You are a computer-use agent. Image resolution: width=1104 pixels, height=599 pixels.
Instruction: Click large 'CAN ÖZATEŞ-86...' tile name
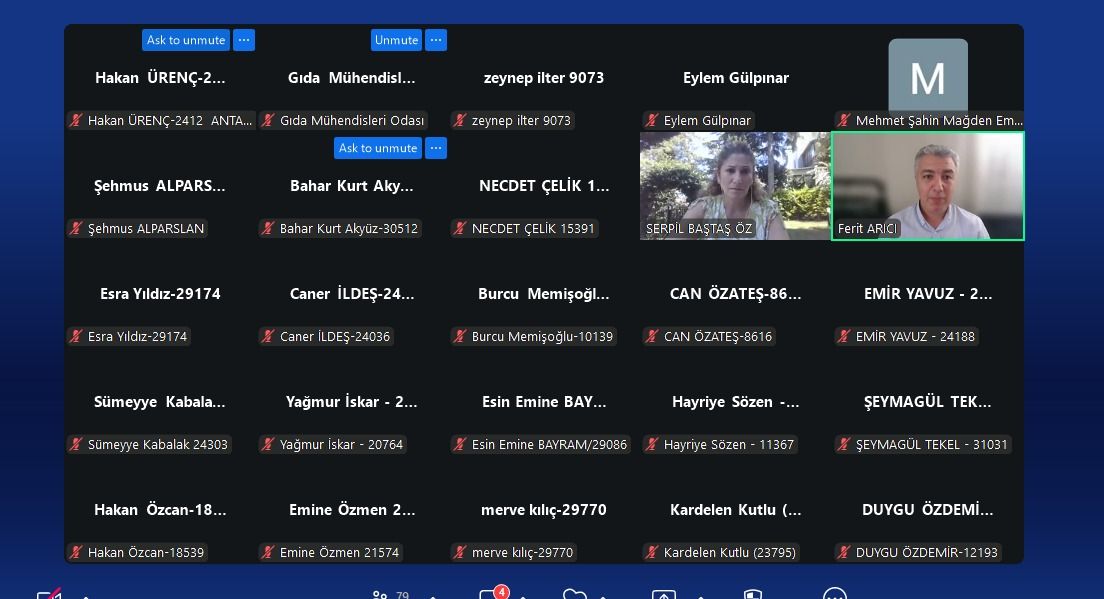(736, 294)
